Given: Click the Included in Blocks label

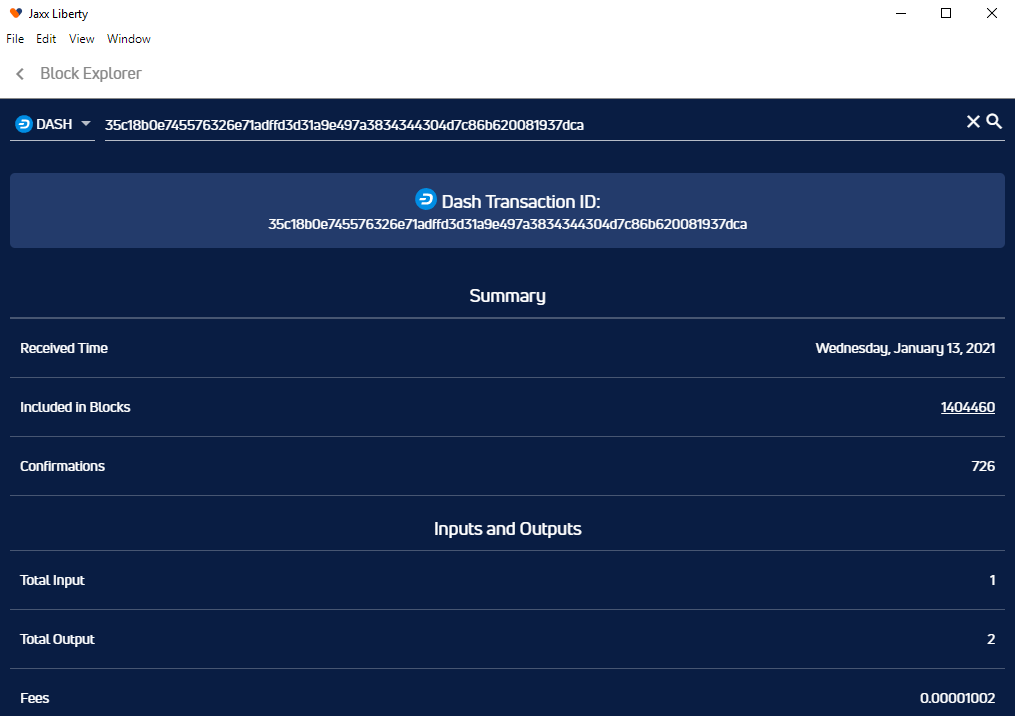Looking at the screenshot, I should 75,407.
